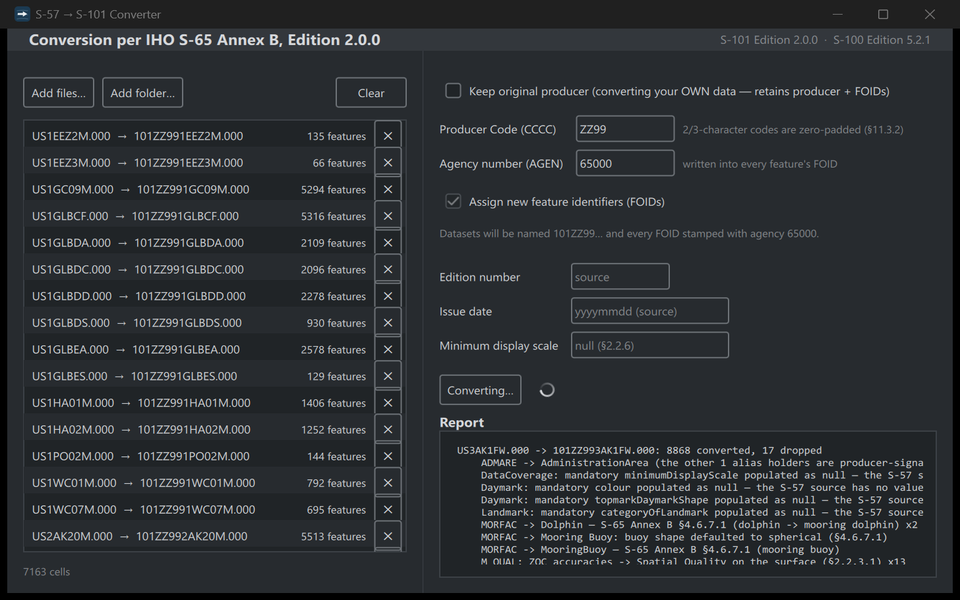960x600 pixels.
Task: Toggle Assign new feature identifiers checkbox
Action: (453, 201)
